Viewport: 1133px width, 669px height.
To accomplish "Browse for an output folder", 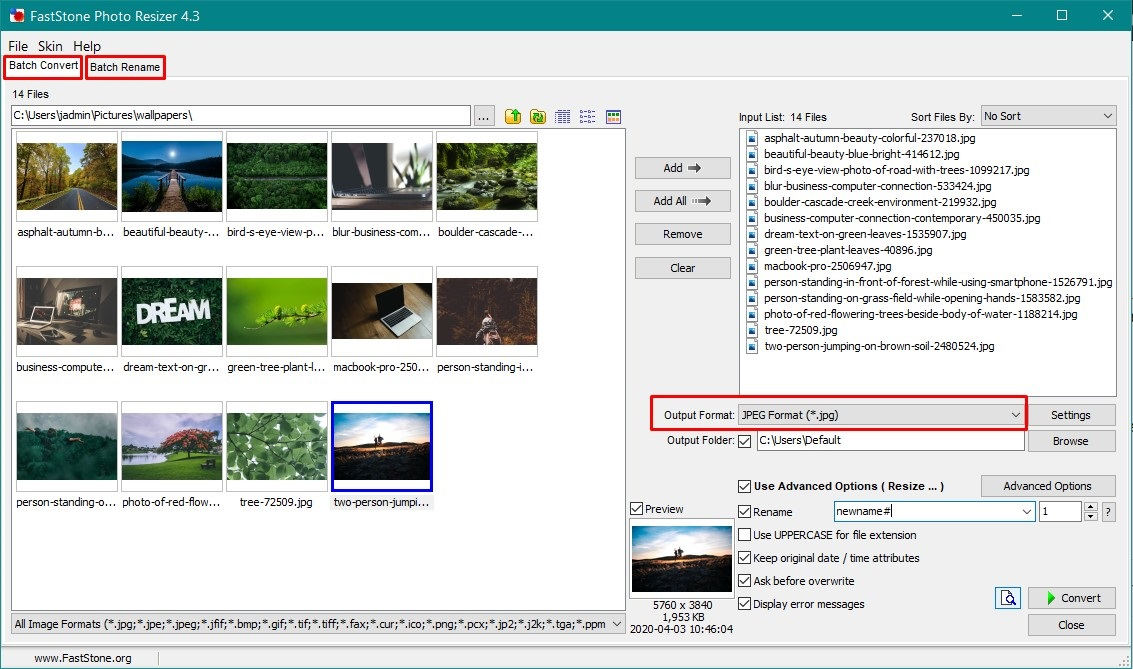I will [1071, 441].
